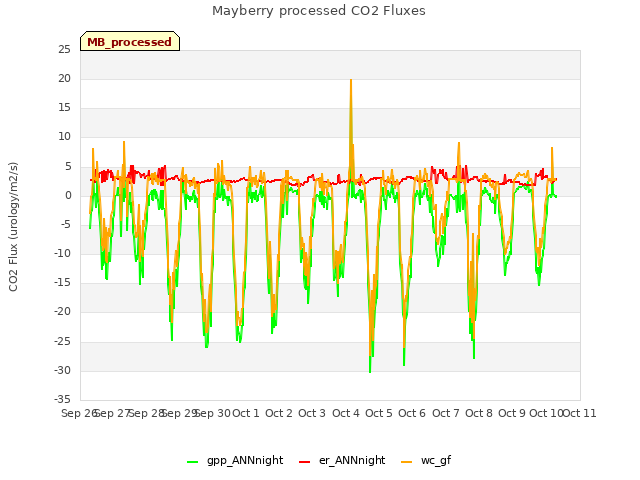Screen dimensions: 640x480
Task: Click the y-axis value -30
Action: coord(62,371)
